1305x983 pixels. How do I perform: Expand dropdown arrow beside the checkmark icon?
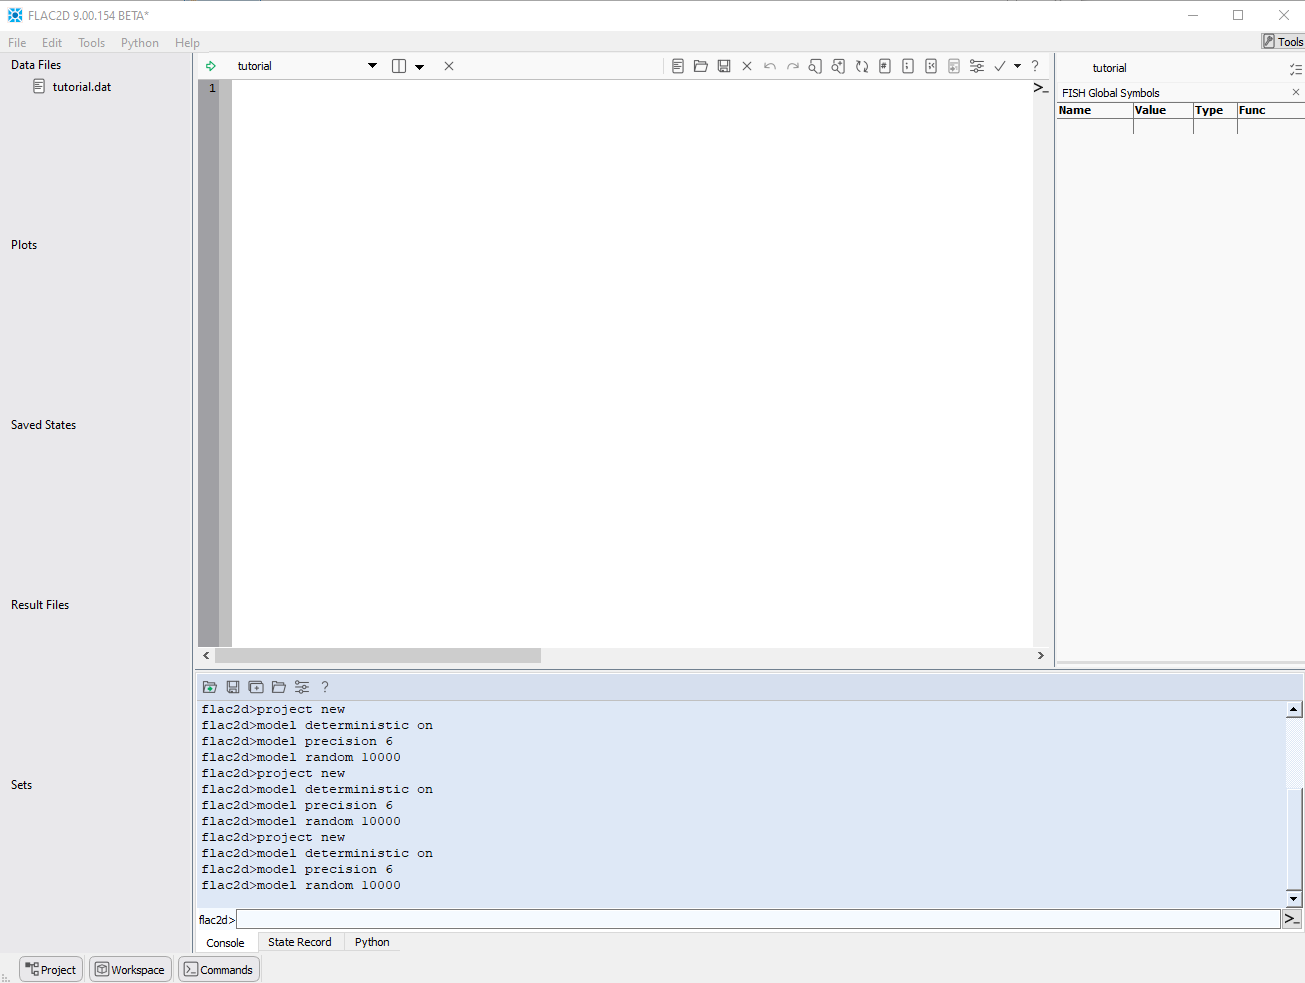pos(1018,66)
